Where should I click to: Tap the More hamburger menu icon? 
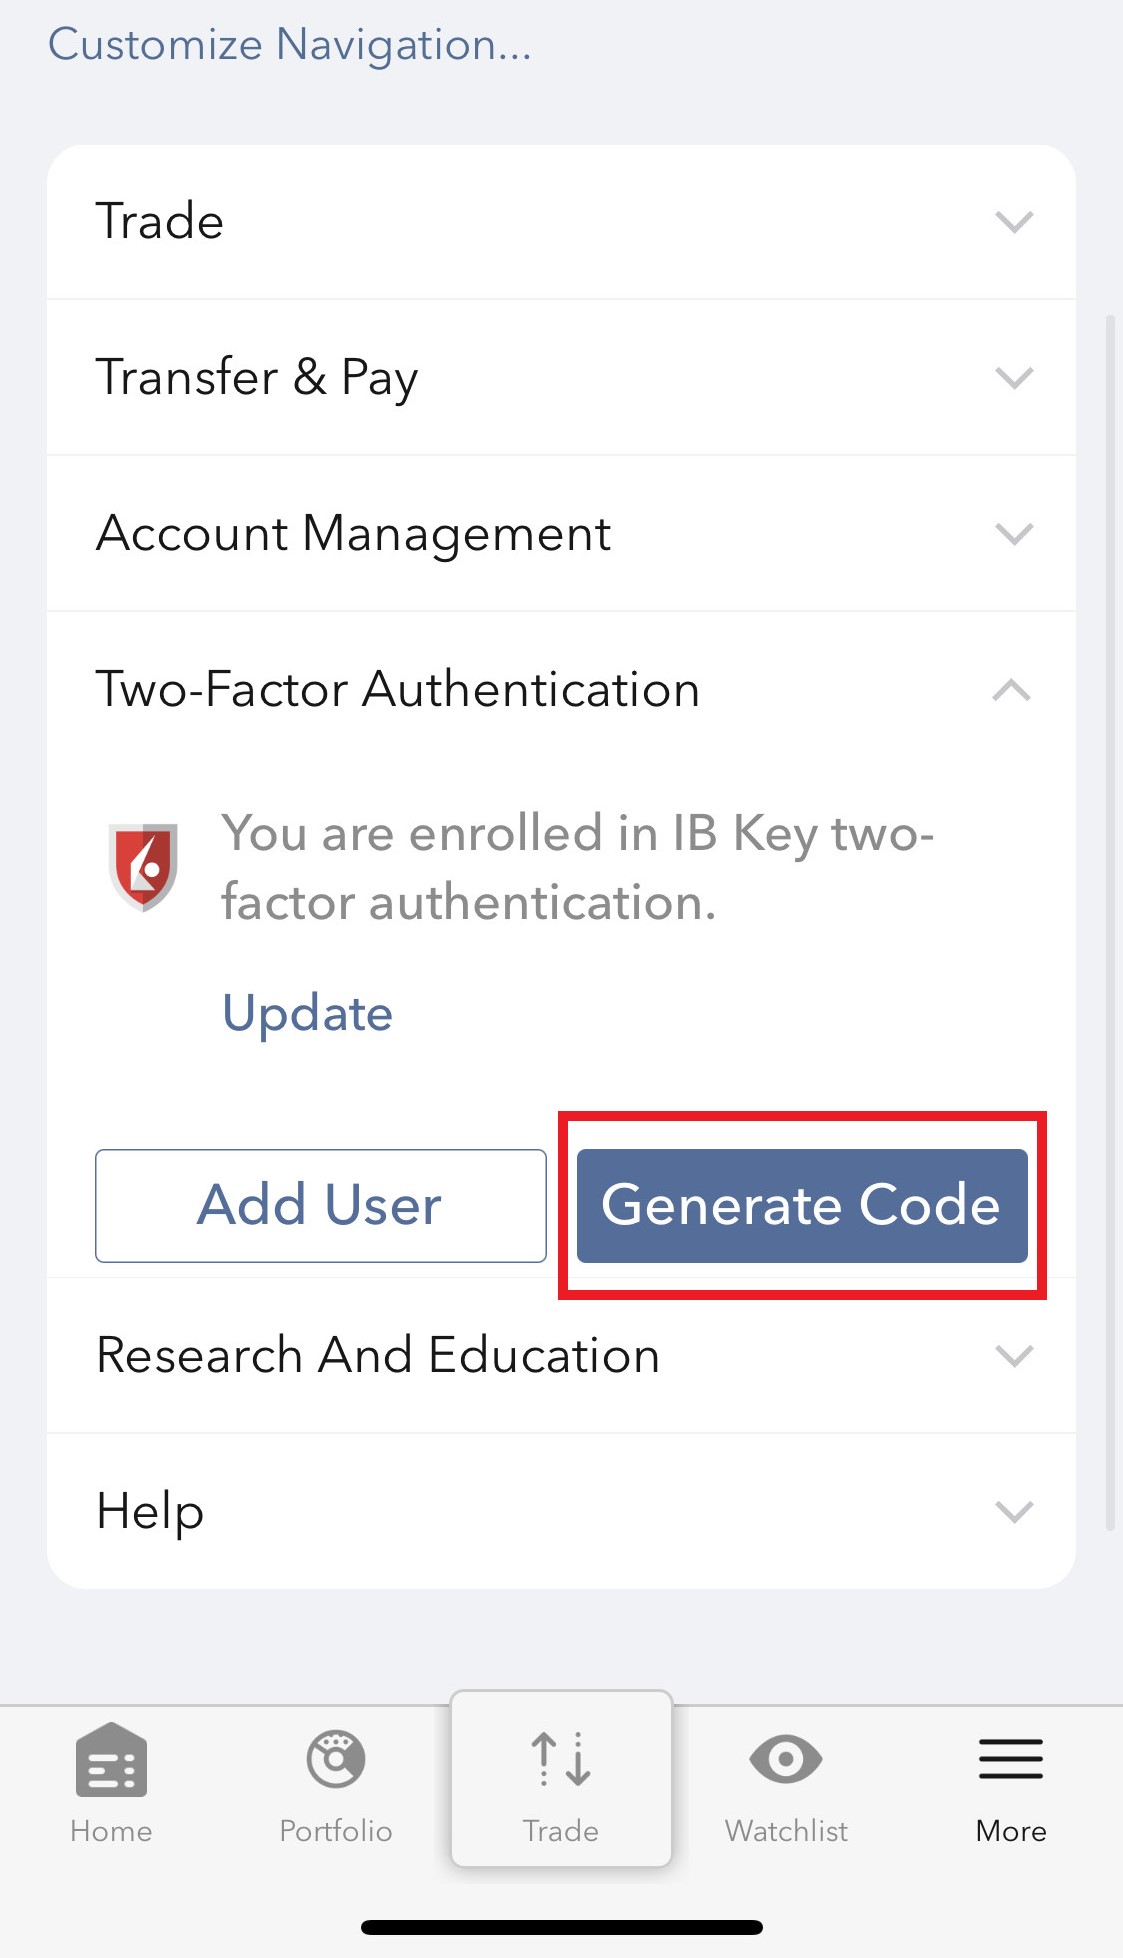pyautogui.click(x=1011, y=1759)
